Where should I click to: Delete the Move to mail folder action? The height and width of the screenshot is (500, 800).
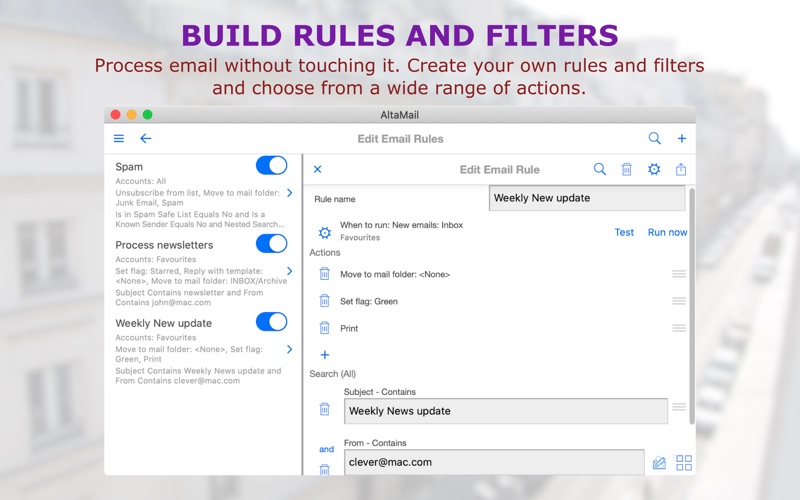(324, 274)
